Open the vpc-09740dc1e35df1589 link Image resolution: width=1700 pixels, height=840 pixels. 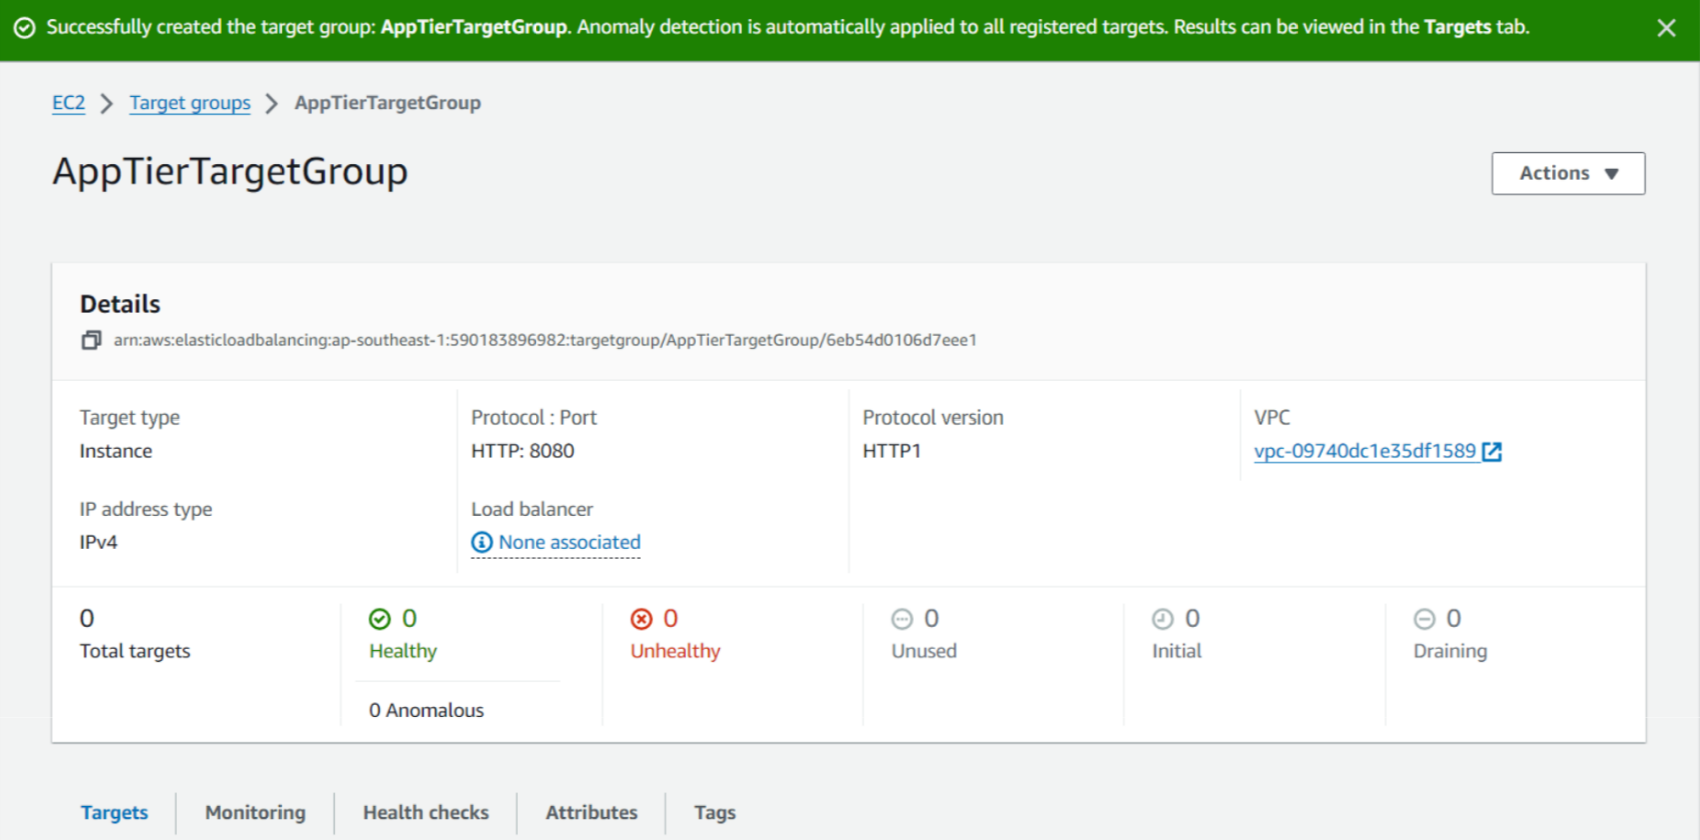1365,451
